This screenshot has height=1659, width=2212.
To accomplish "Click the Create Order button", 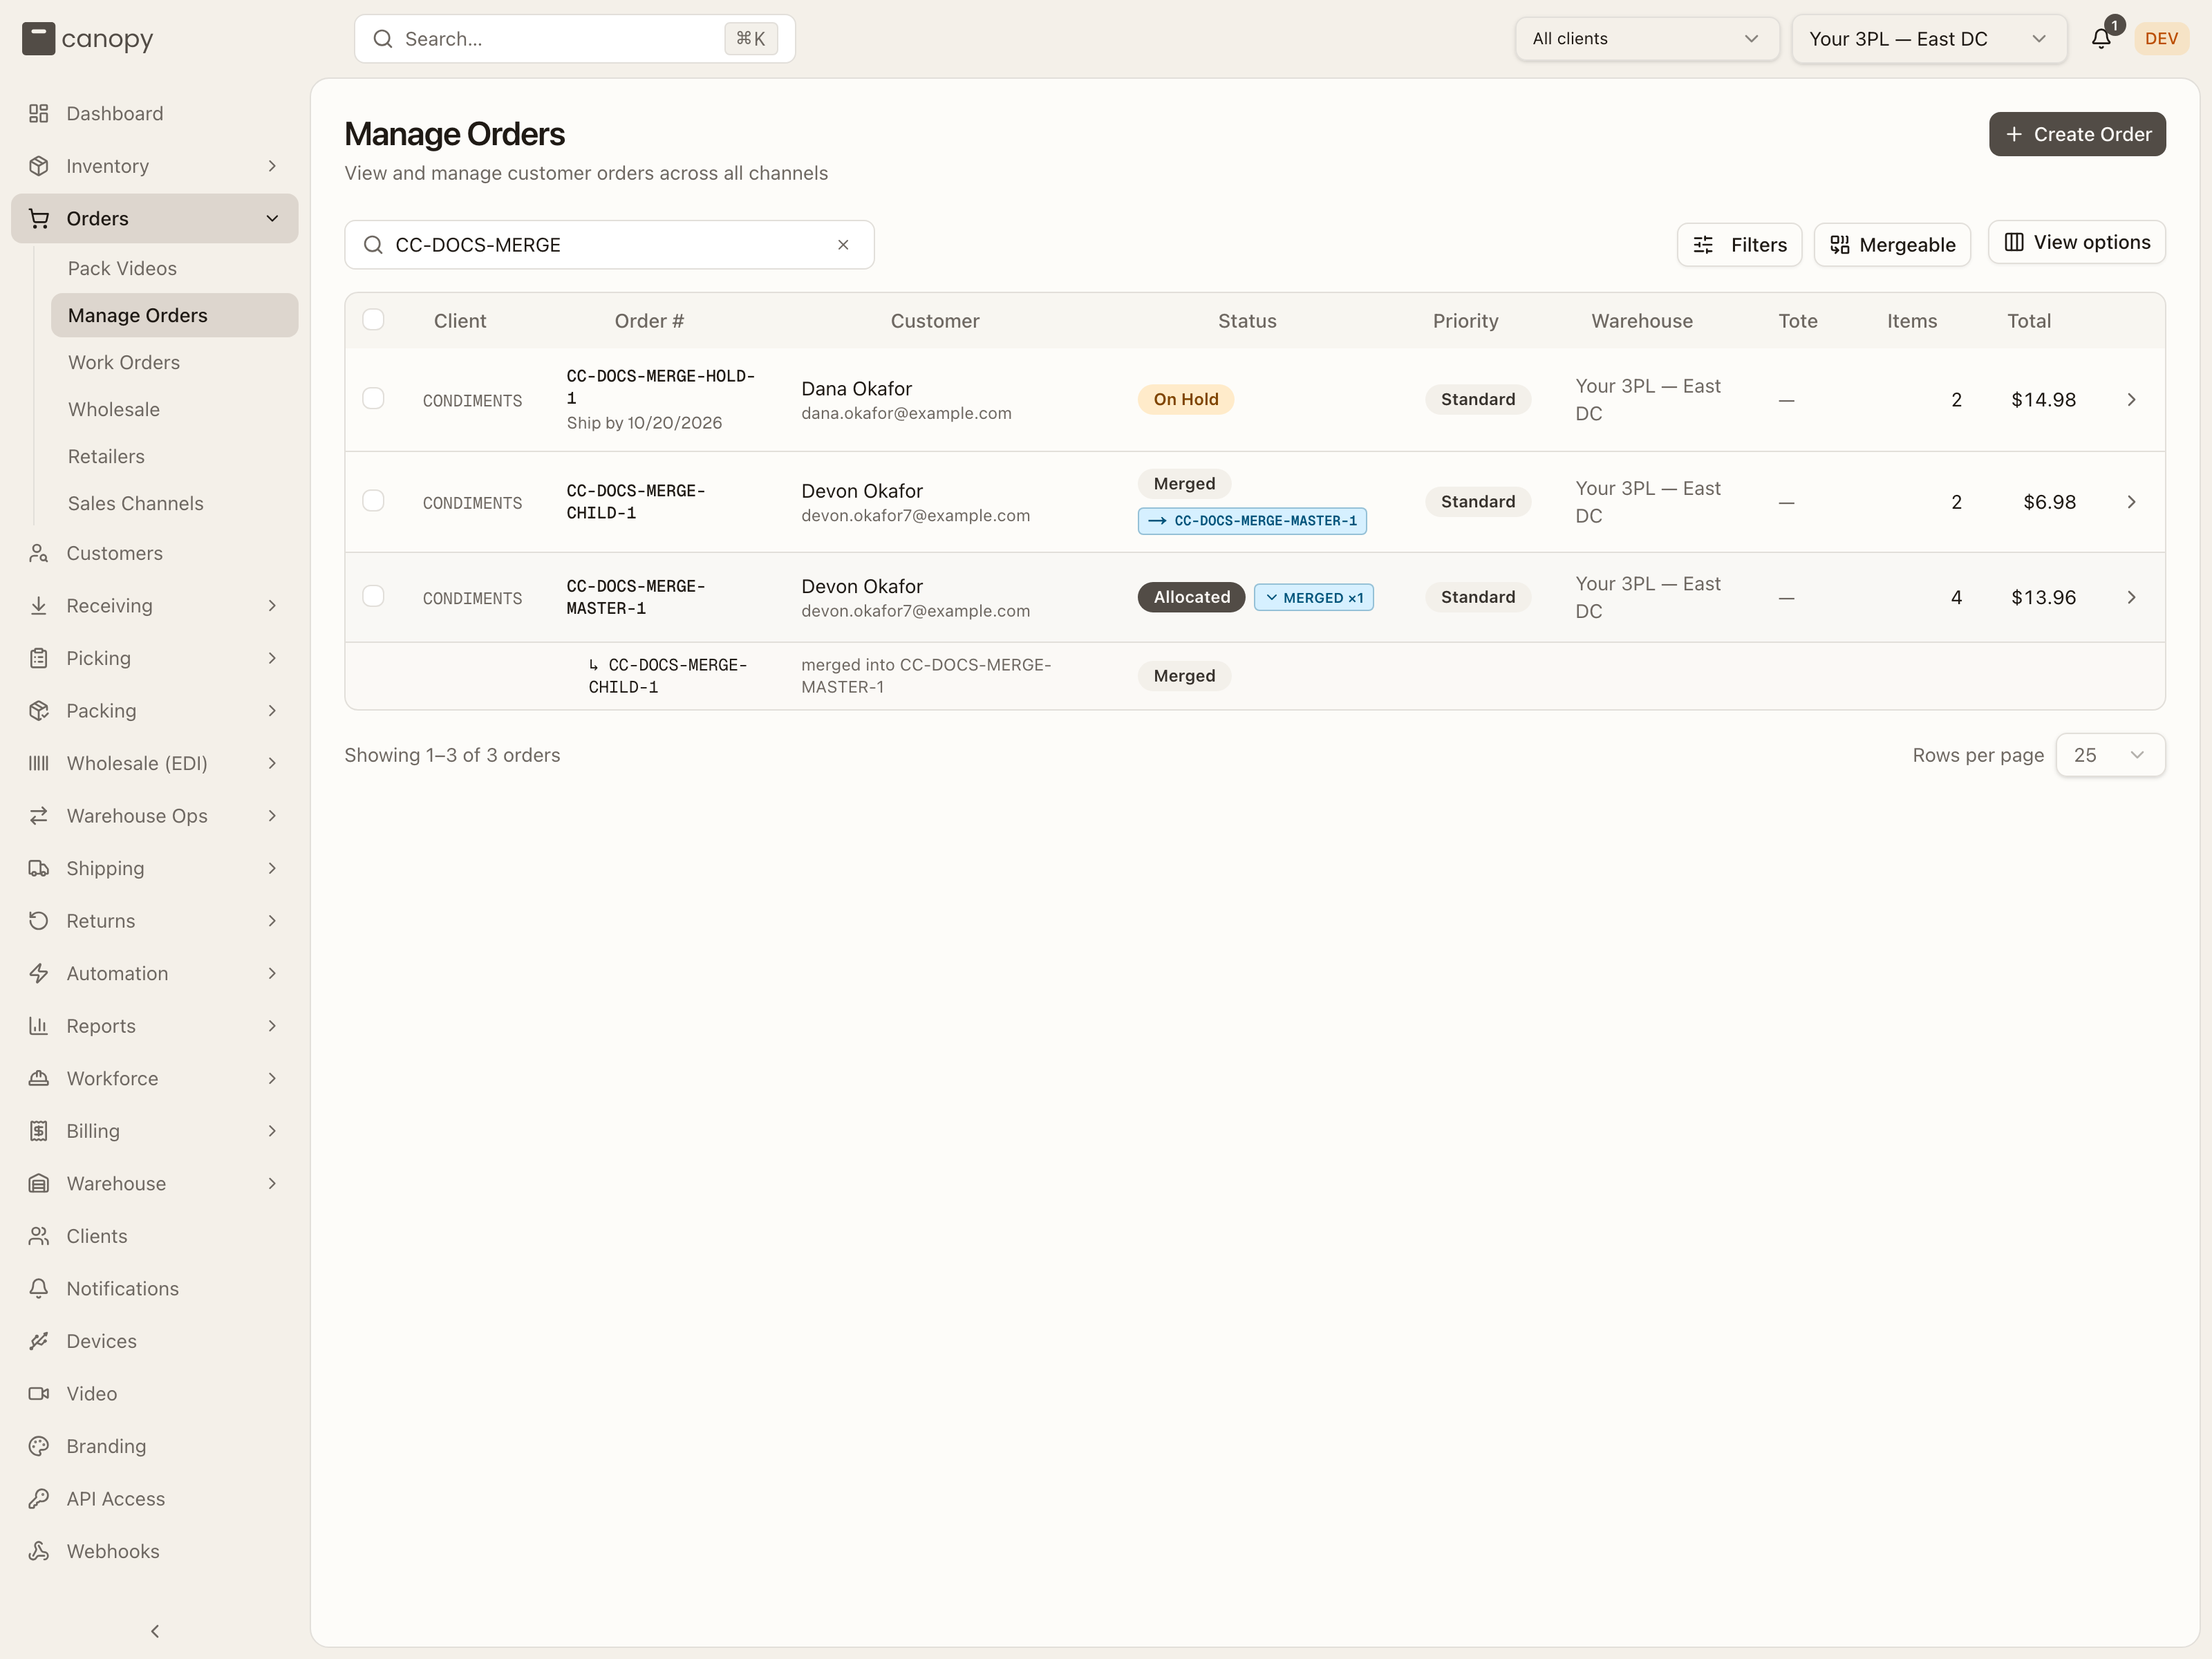I will (2077, 134).
